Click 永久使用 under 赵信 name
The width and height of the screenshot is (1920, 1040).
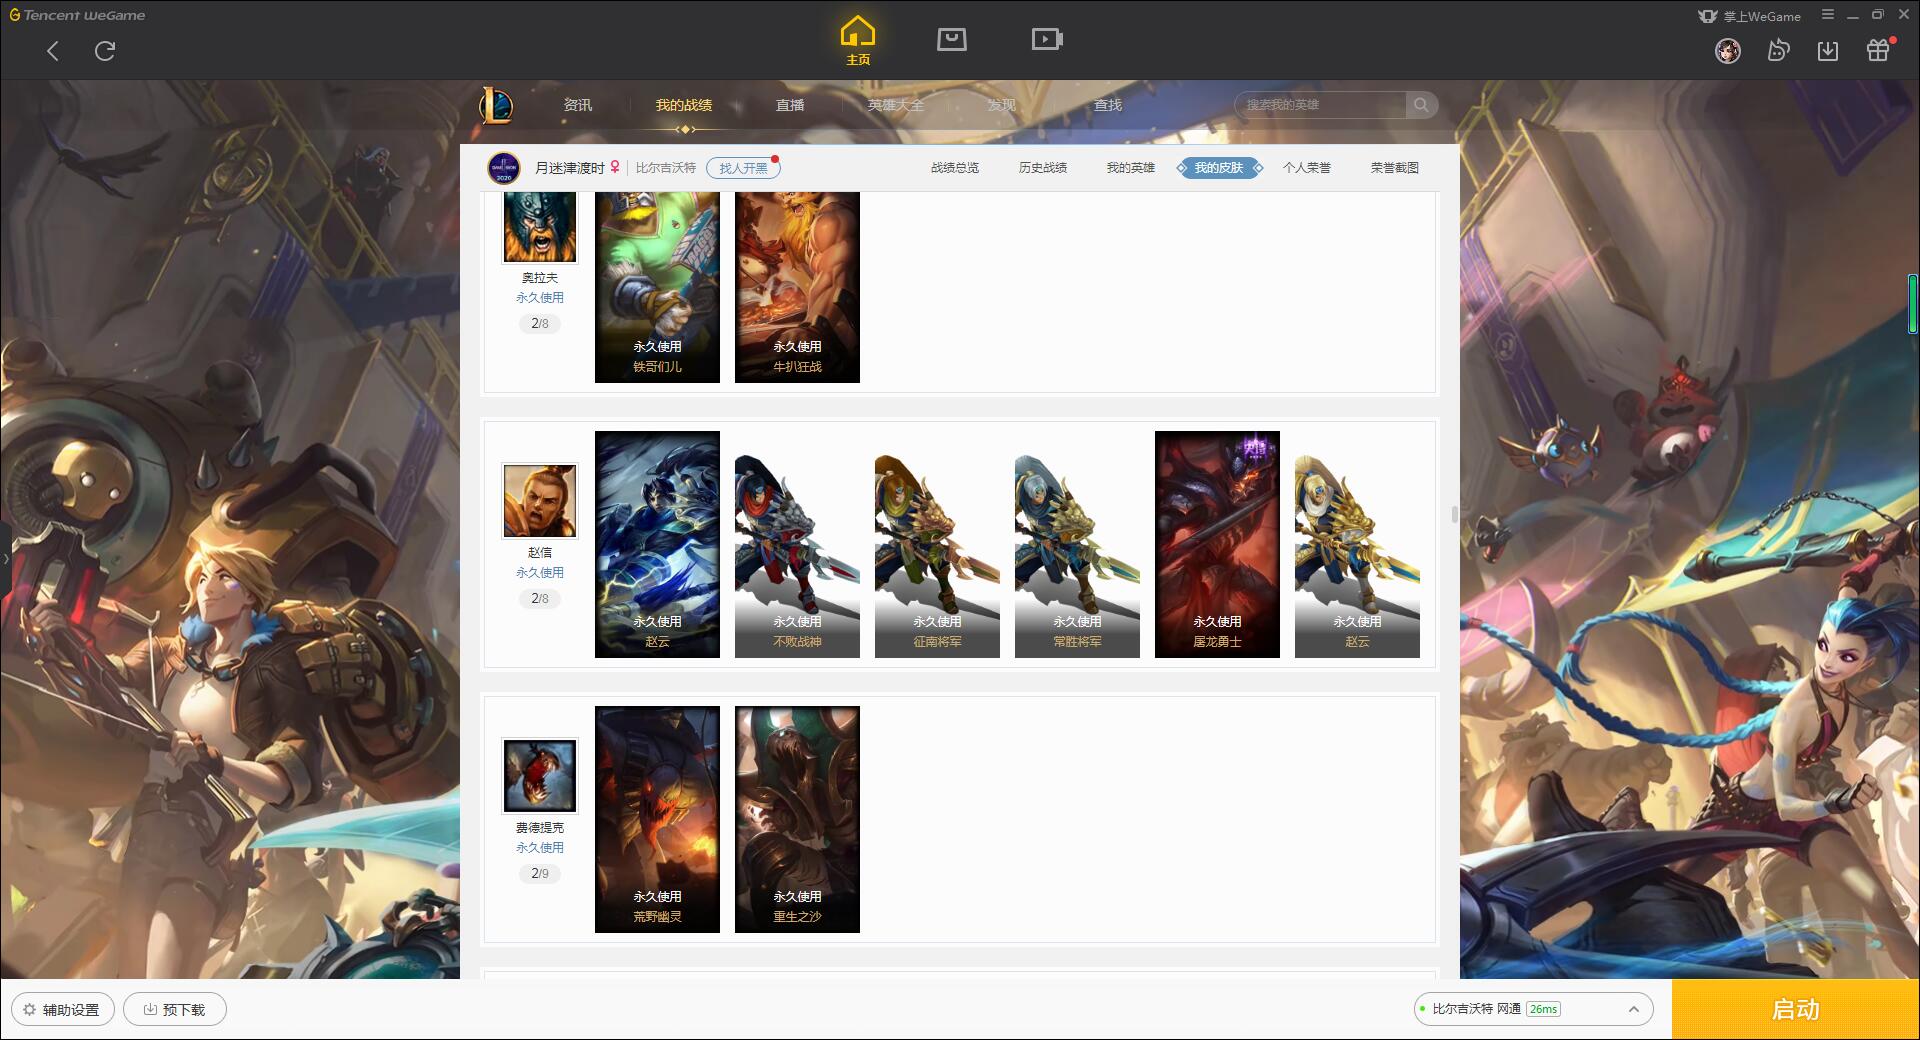click(540, 573)
